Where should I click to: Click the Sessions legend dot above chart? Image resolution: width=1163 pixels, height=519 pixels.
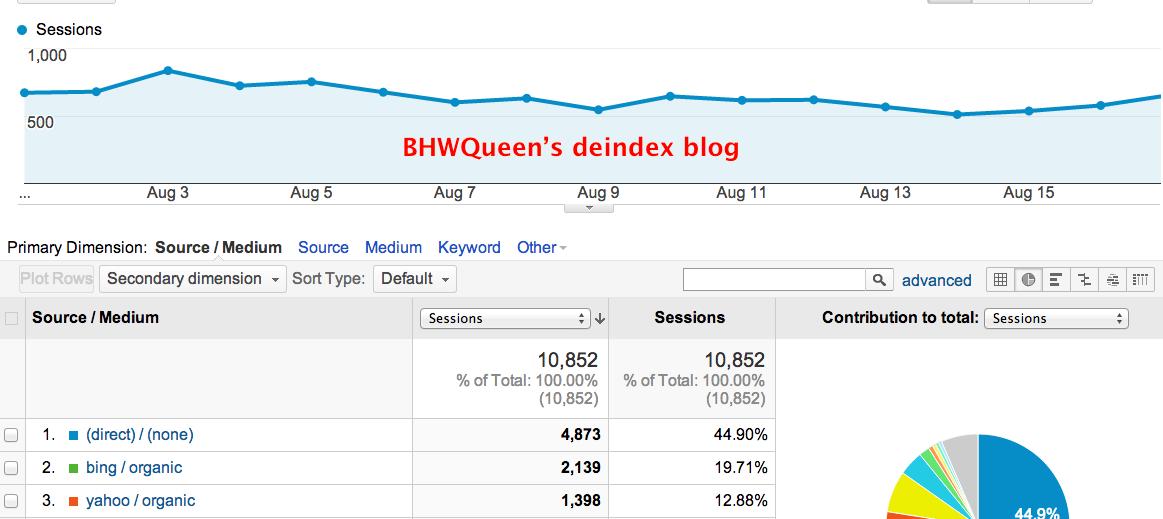pyautogui.click(x=22, y=30)
